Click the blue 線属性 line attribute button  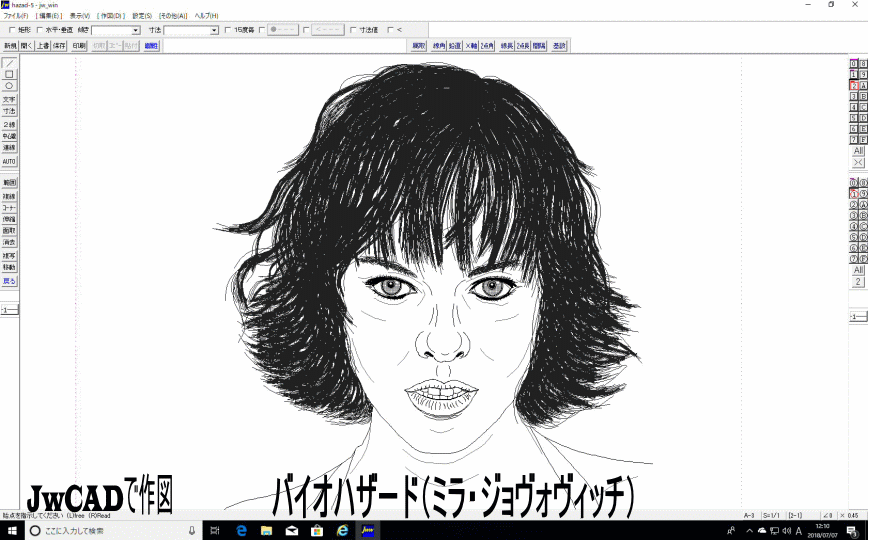click(x=151, y=46)
